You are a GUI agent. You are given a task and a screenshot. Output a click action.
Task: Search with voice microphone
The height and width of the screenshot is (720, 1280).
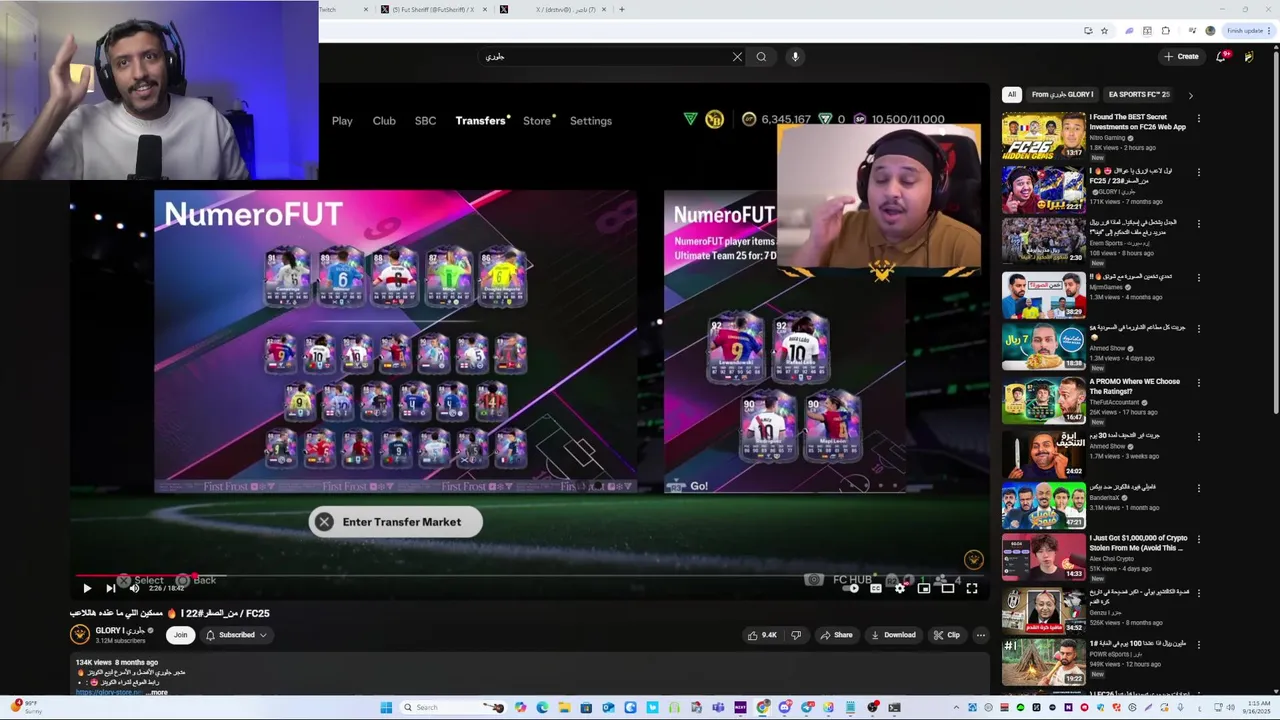point(795,57)
